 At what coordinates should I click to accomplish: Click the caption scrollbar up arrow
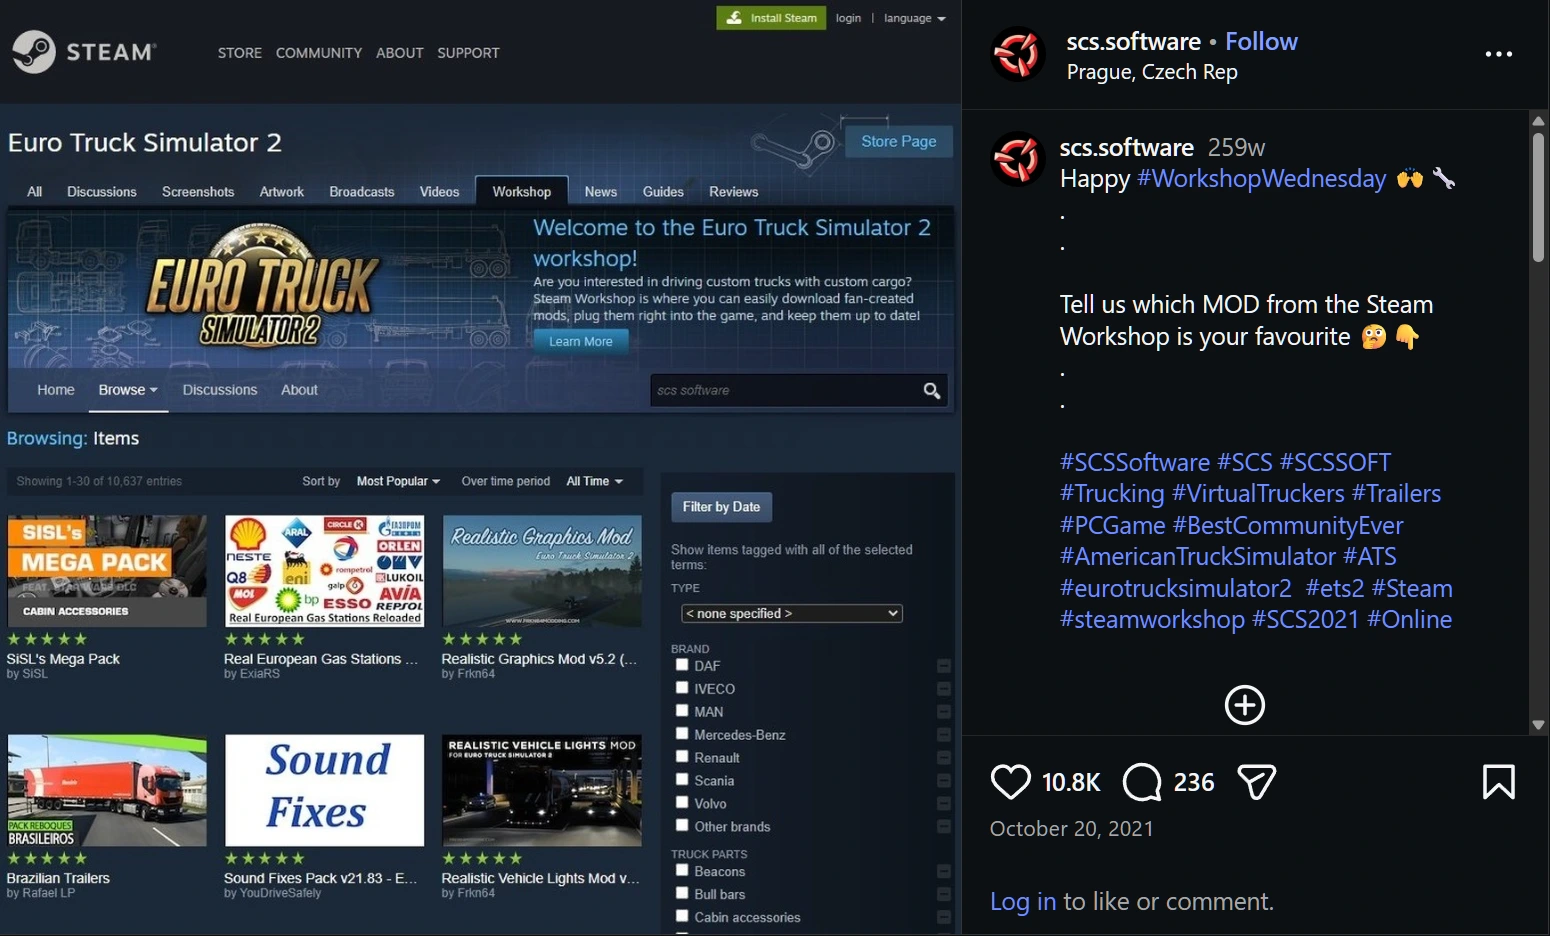coord(1538,121)
